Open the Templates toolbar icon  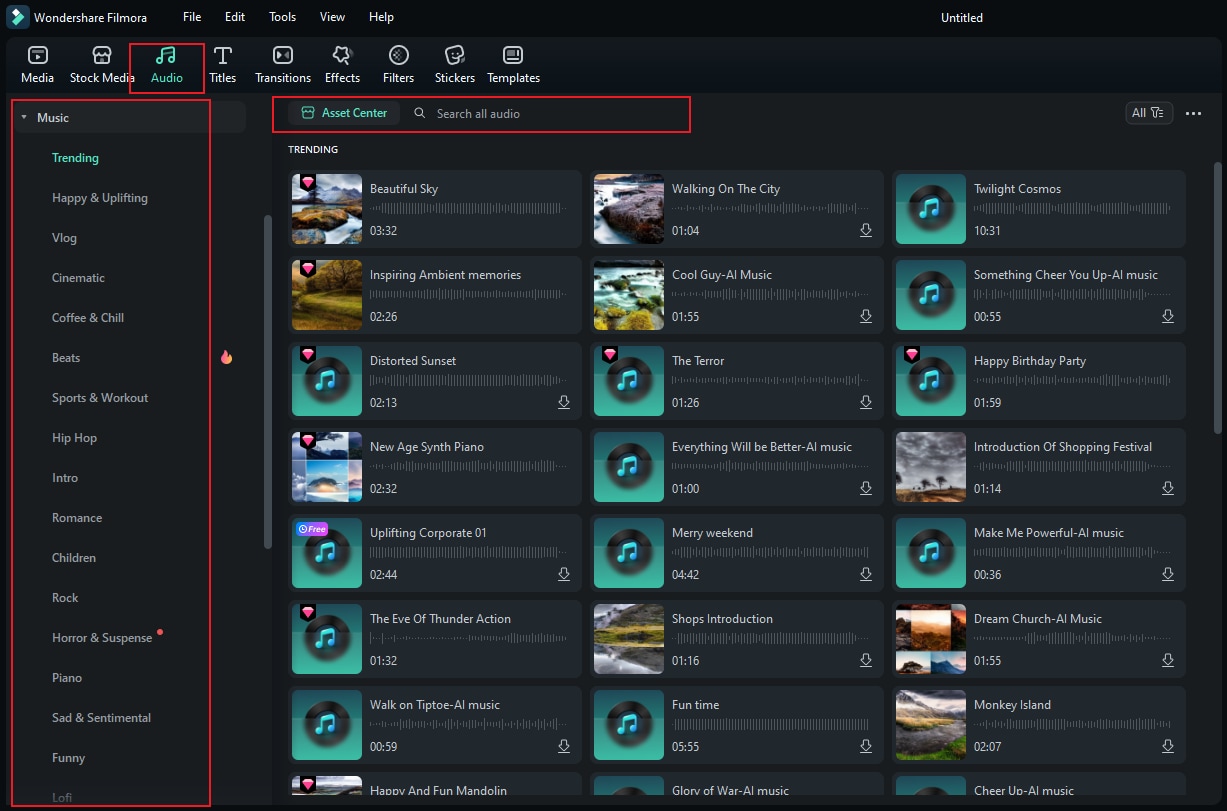pos(513,55)
